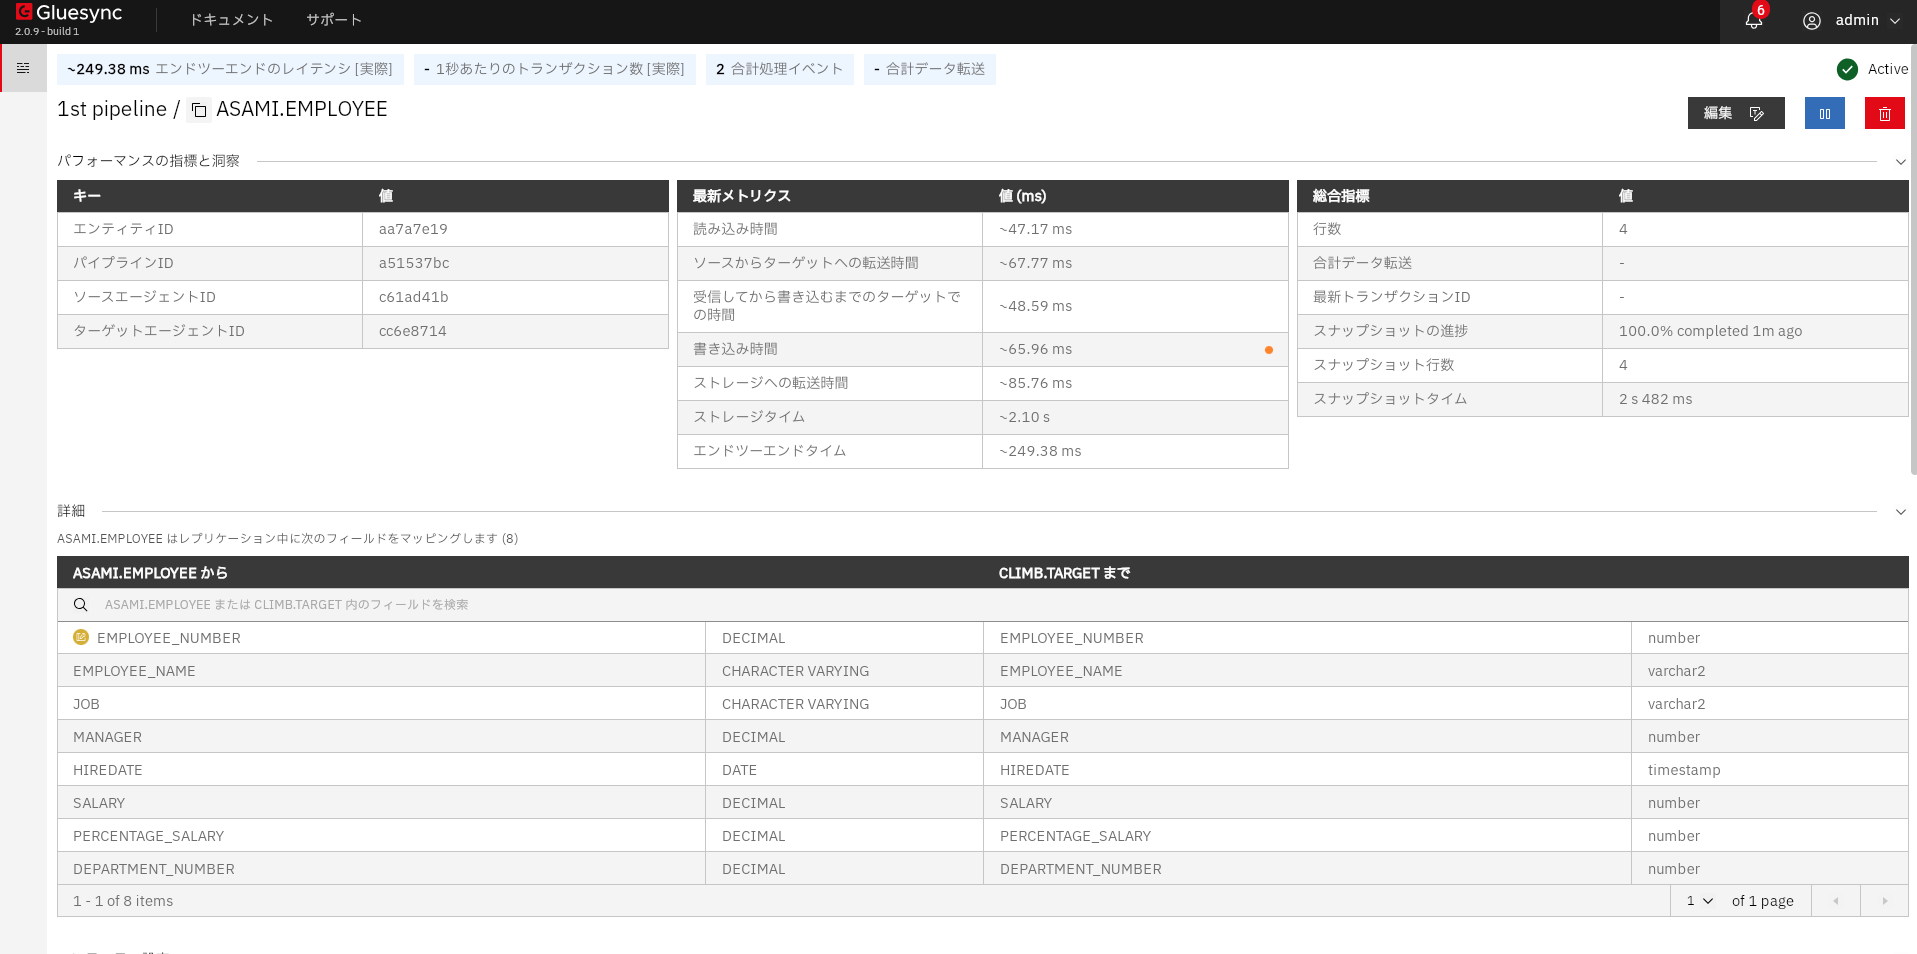Open the サポート menu

pos(334,20)
